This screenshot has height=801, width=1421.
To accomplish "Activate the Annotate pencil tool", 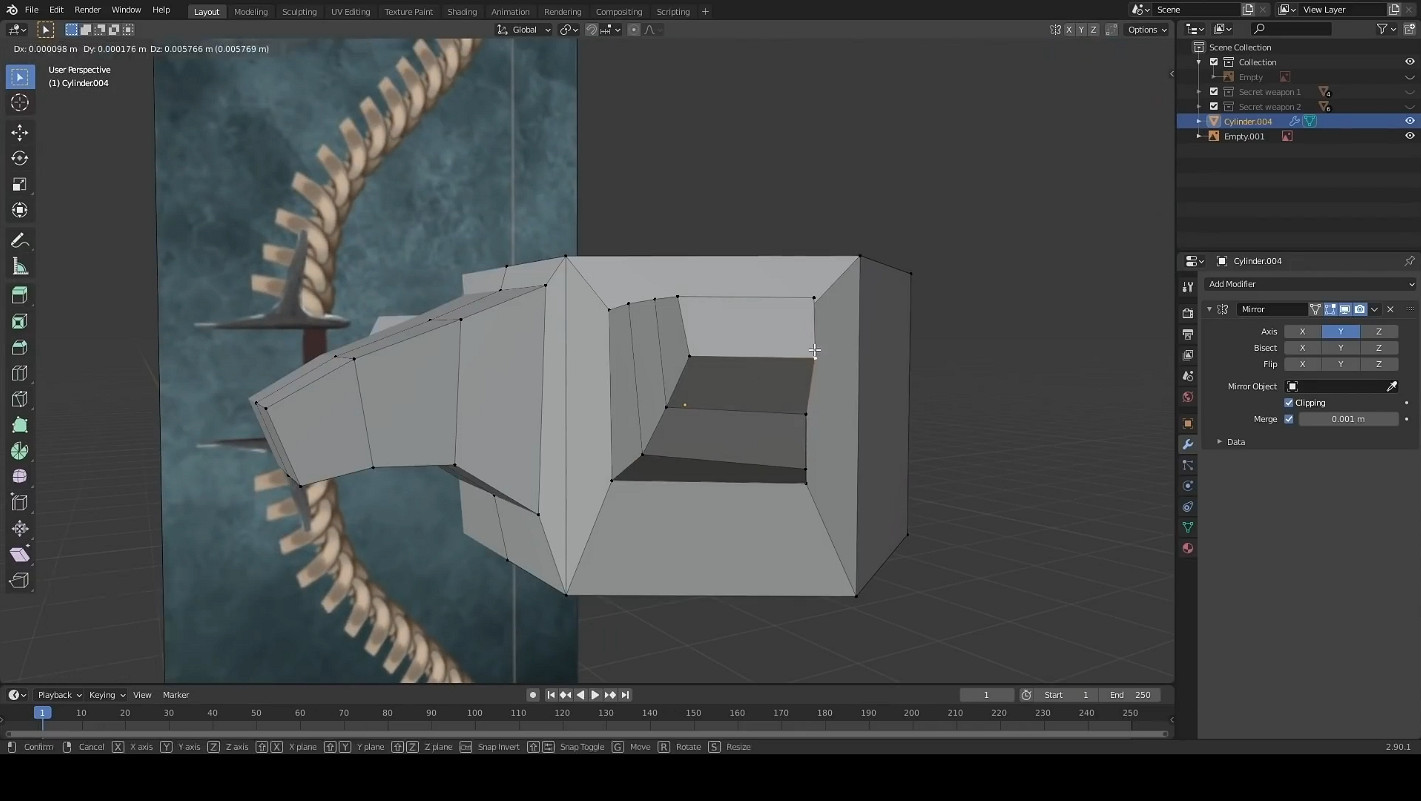I will (19, 241).
